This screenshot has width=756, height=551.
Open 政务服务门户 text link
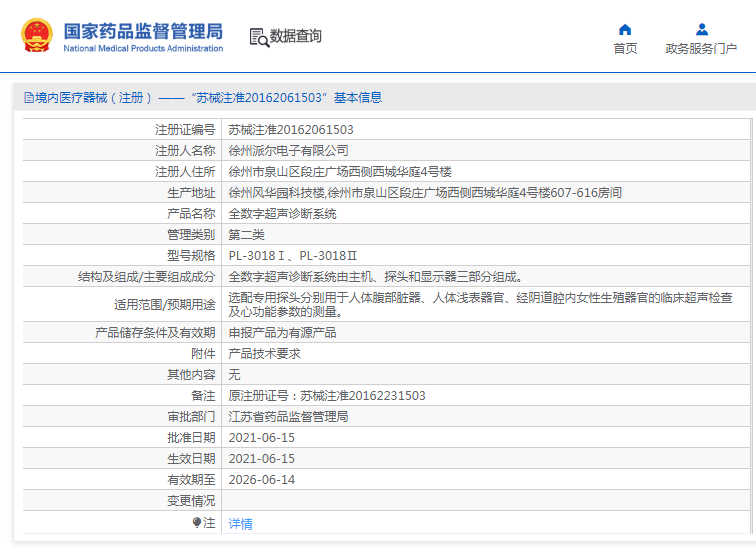(x=701, y=49)
